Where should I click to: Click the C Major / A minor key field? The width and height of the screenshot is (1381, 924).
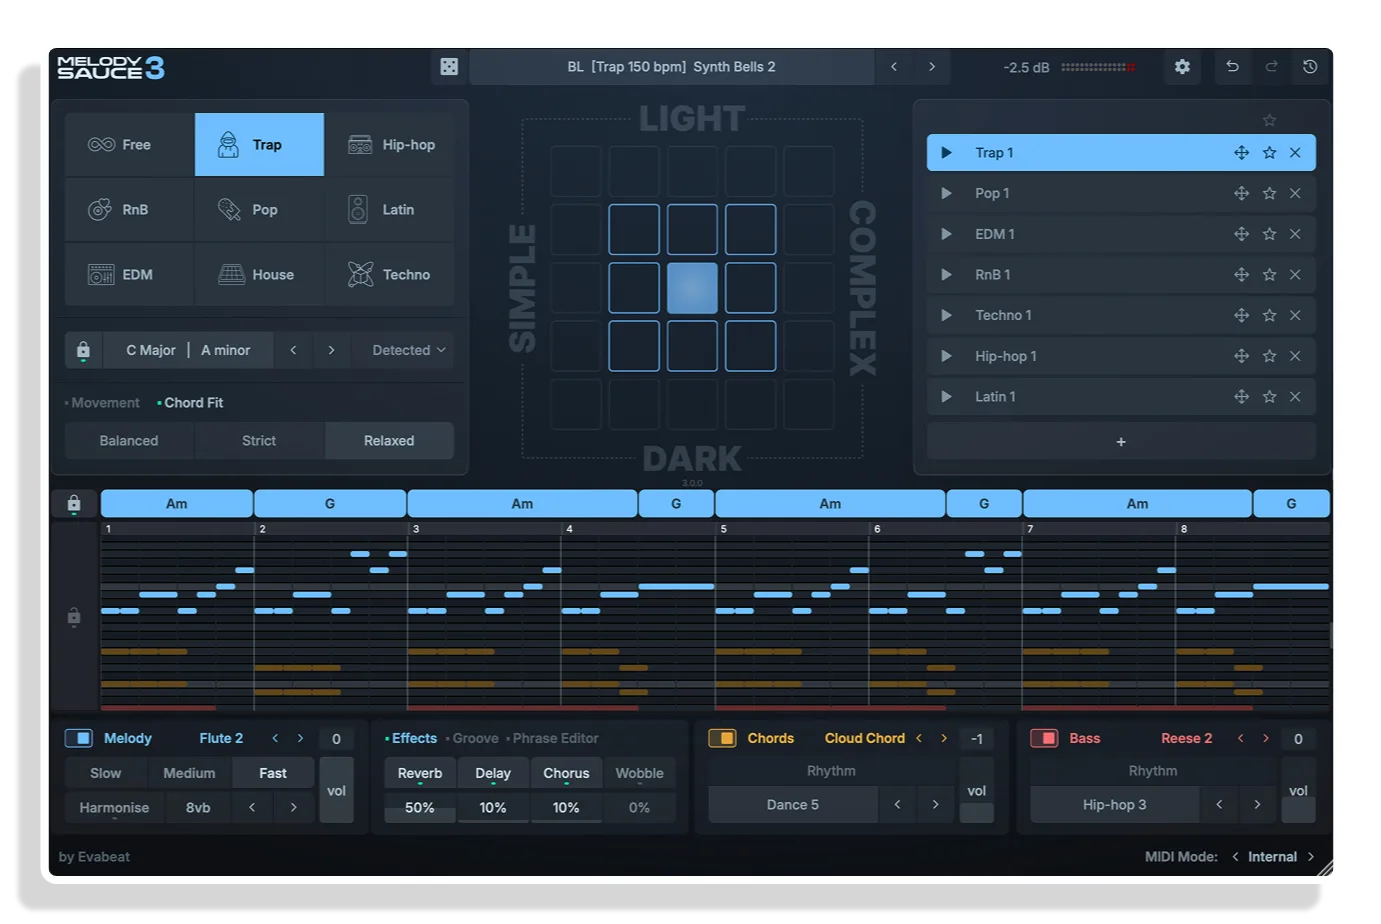pyautogui.click(x=188, y=350)
